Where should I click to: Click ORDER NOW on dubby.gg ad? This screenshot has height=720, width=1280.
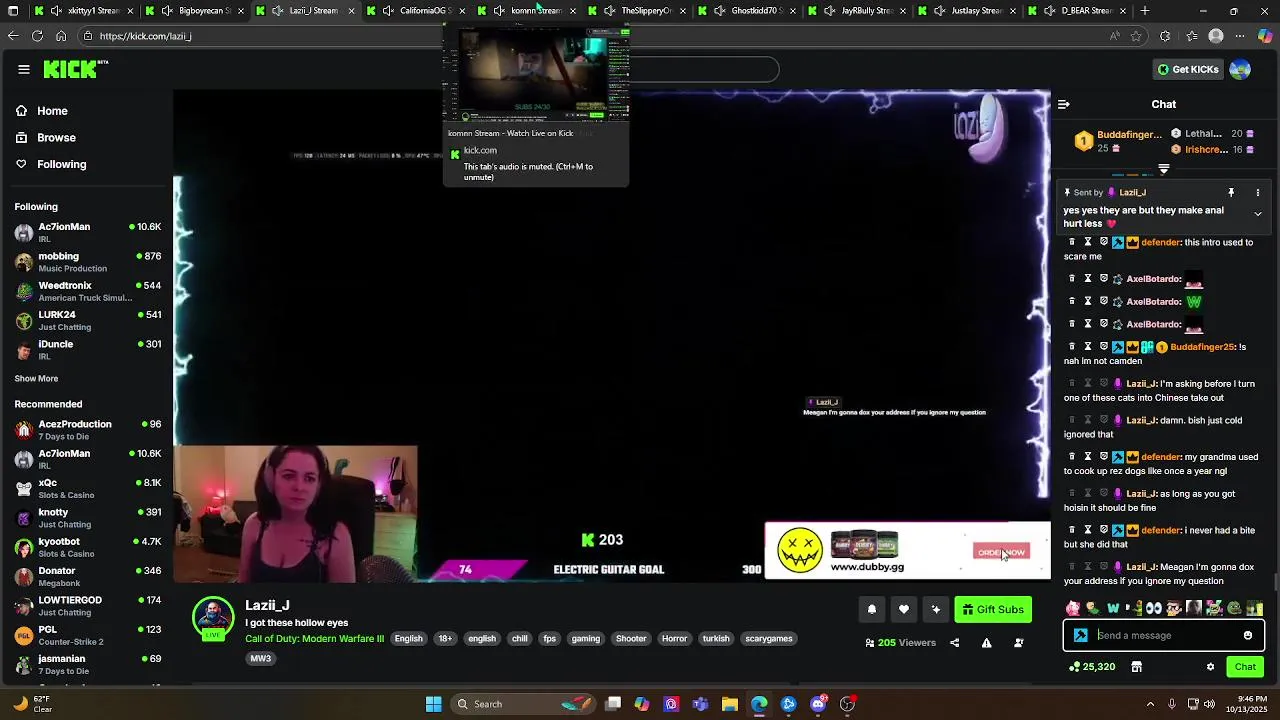click(1001, 552)
